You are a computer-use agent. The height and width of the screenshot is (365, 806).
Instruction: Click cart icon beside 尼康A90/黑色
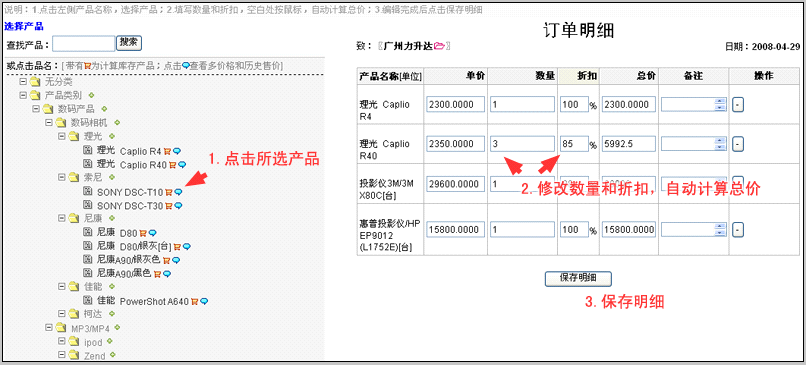pos(157,274)
